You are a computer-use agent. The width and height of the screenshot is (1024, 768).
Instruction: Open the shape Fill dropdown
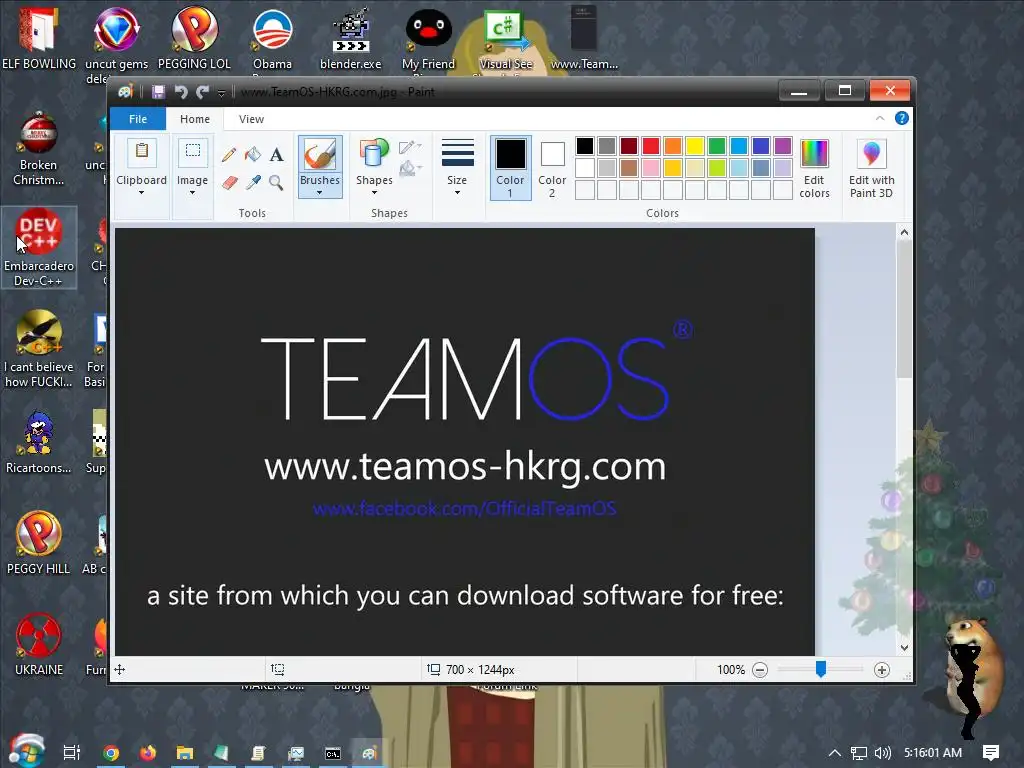tap(411, 169)
